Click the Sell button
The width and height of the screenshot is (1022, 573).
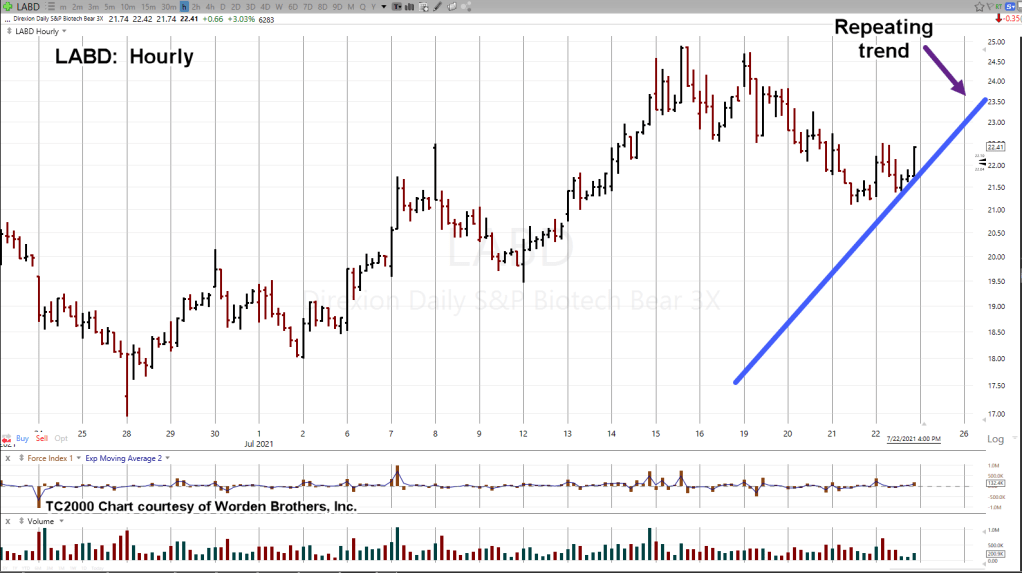(x=42, y=439)
